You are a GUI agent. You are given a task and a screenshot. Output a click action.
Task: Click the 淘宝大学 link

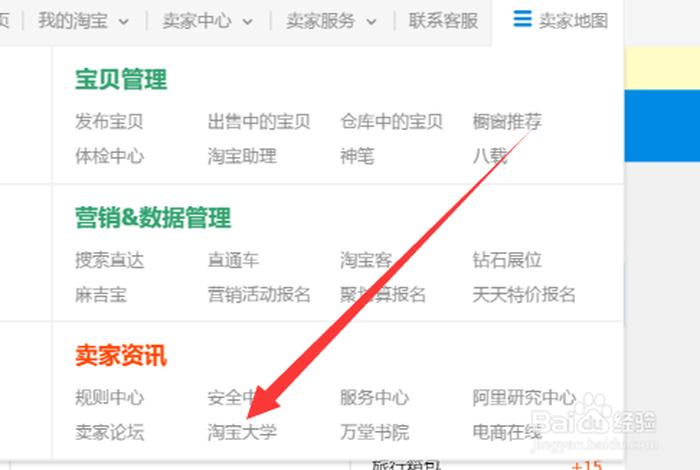click(x=242, y=432)
